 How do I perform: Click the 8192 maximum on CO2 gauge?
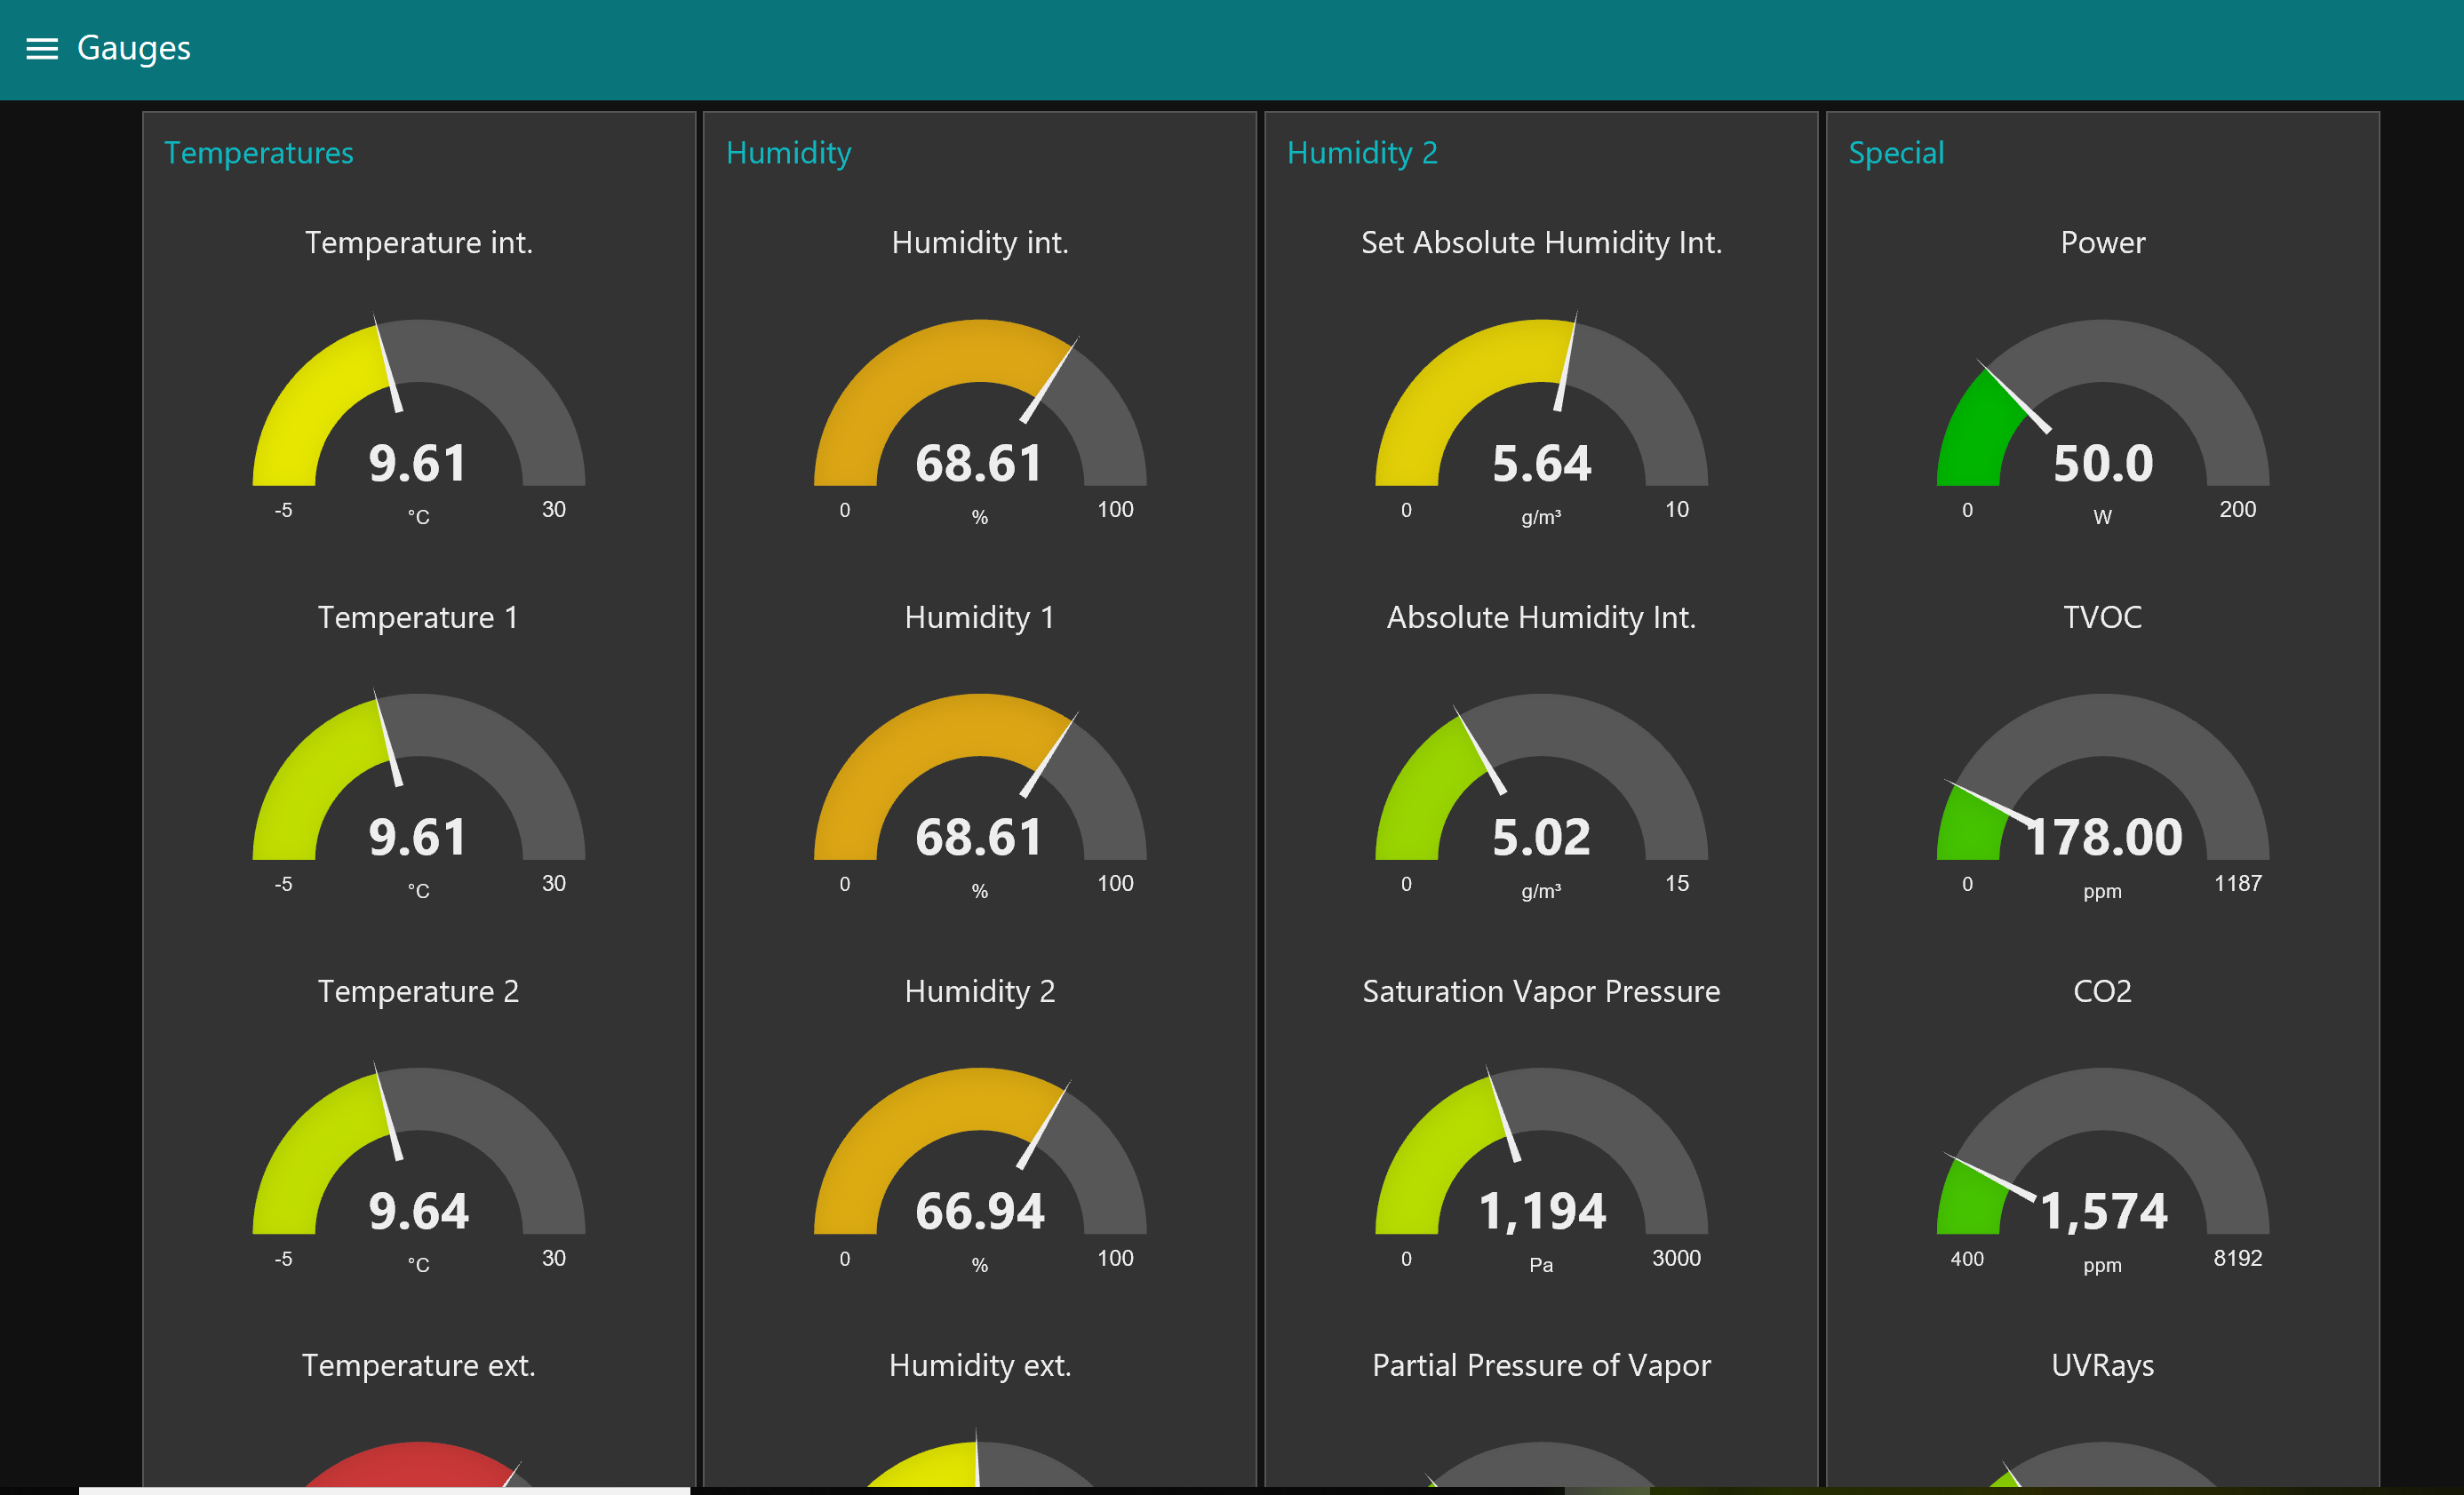pyautogui.click(x=2238, y=1259)
